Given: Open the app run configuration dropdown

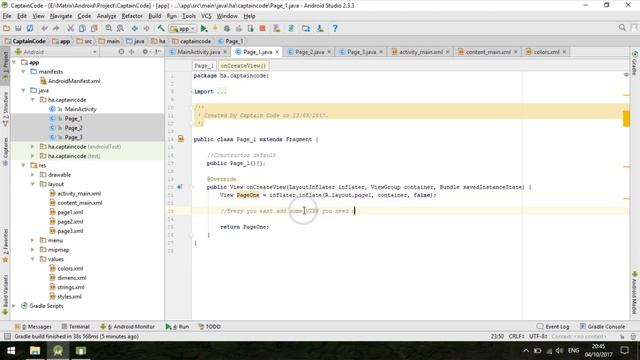Looking at the screenshot, I should click(x=183, y=29).
